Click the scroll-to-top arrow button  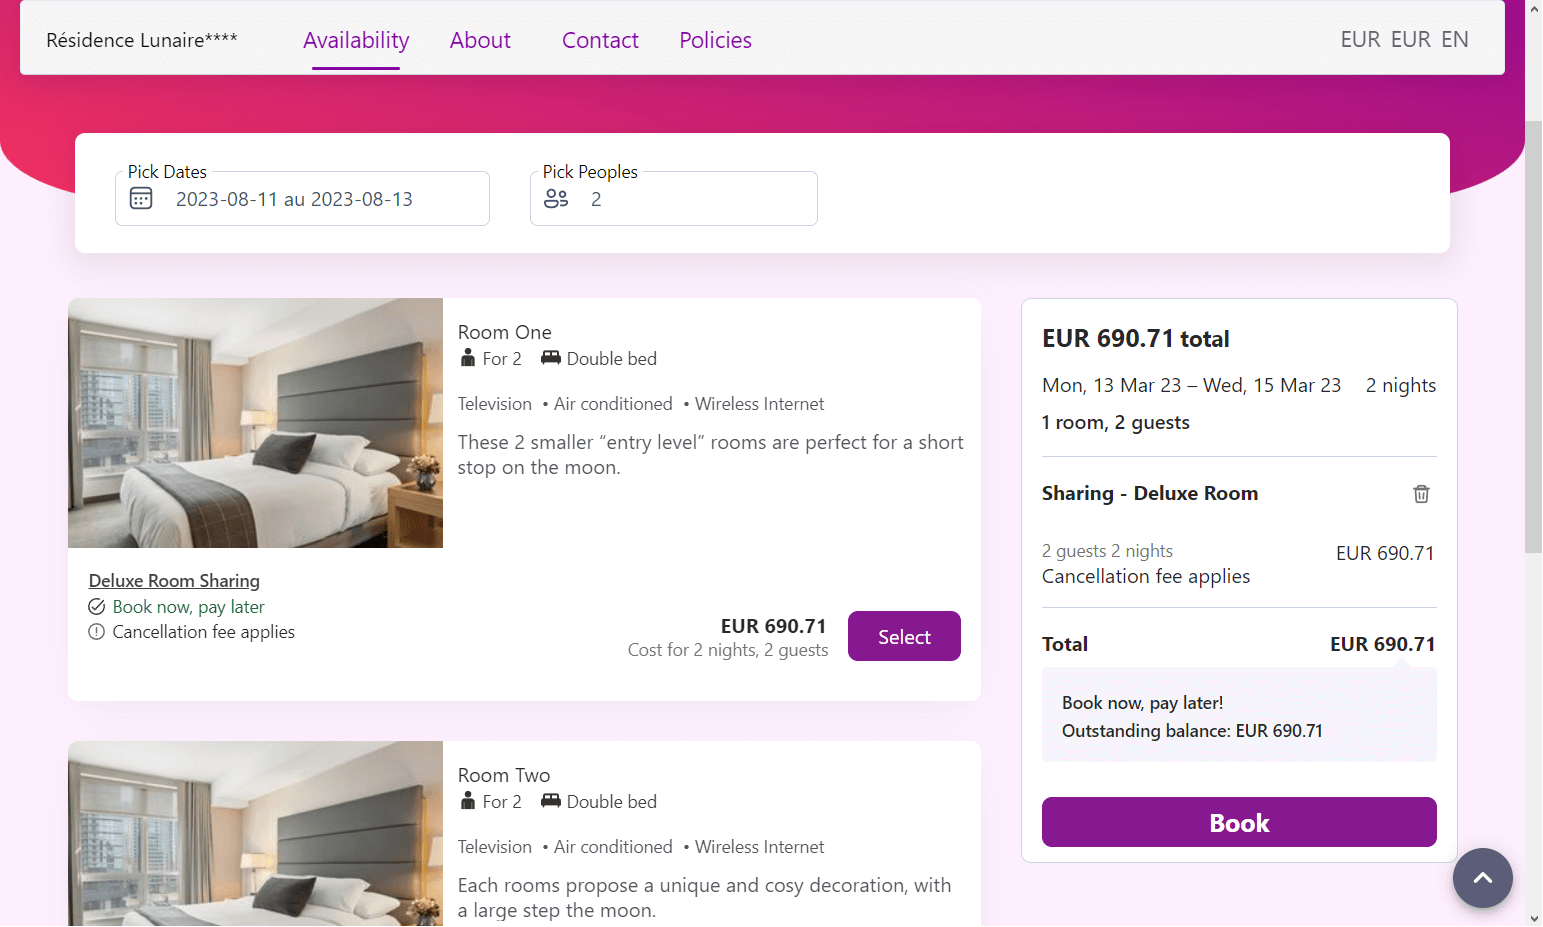[x=1483, y=877]
